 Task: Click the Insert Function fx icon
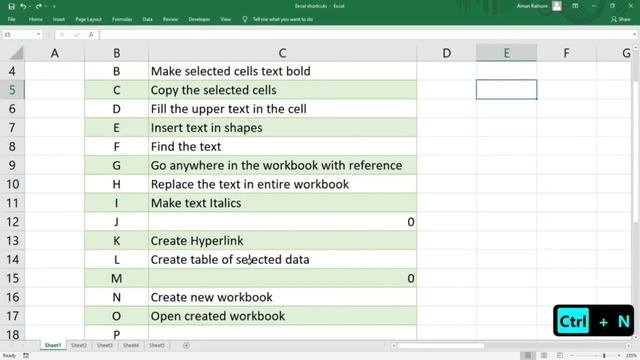pyautogui.click(x=91, y=35)
